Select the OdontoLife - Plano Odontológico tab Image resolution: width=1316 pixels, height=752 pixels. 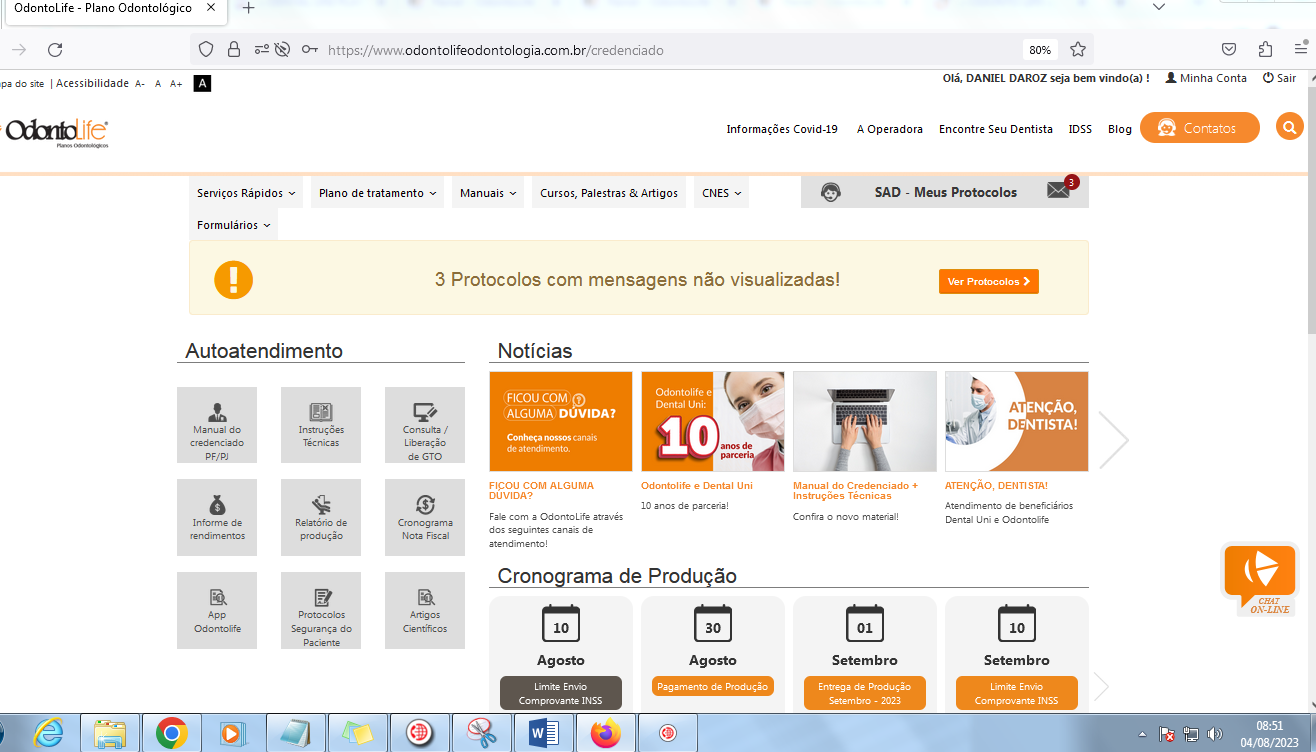coord(117,8)
